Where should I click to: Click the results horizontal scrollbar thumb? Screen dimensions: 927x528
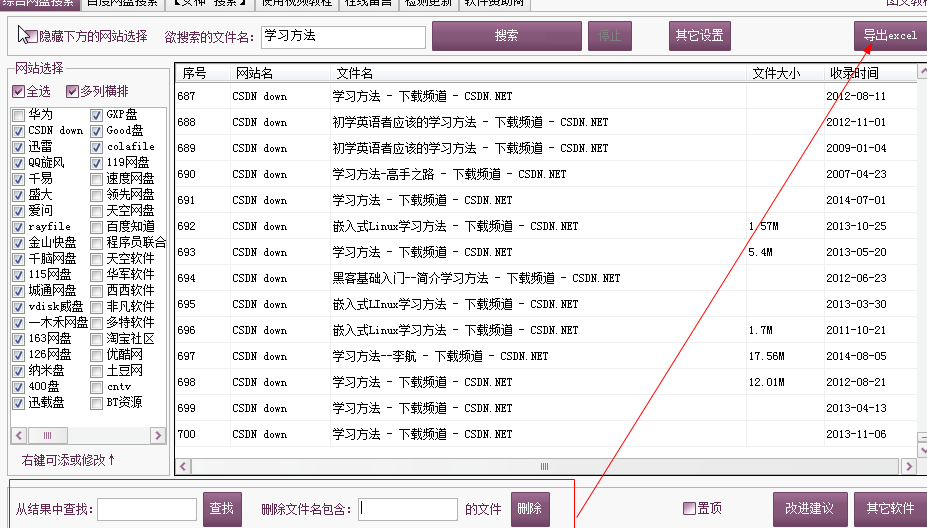(x=545, y=466)
